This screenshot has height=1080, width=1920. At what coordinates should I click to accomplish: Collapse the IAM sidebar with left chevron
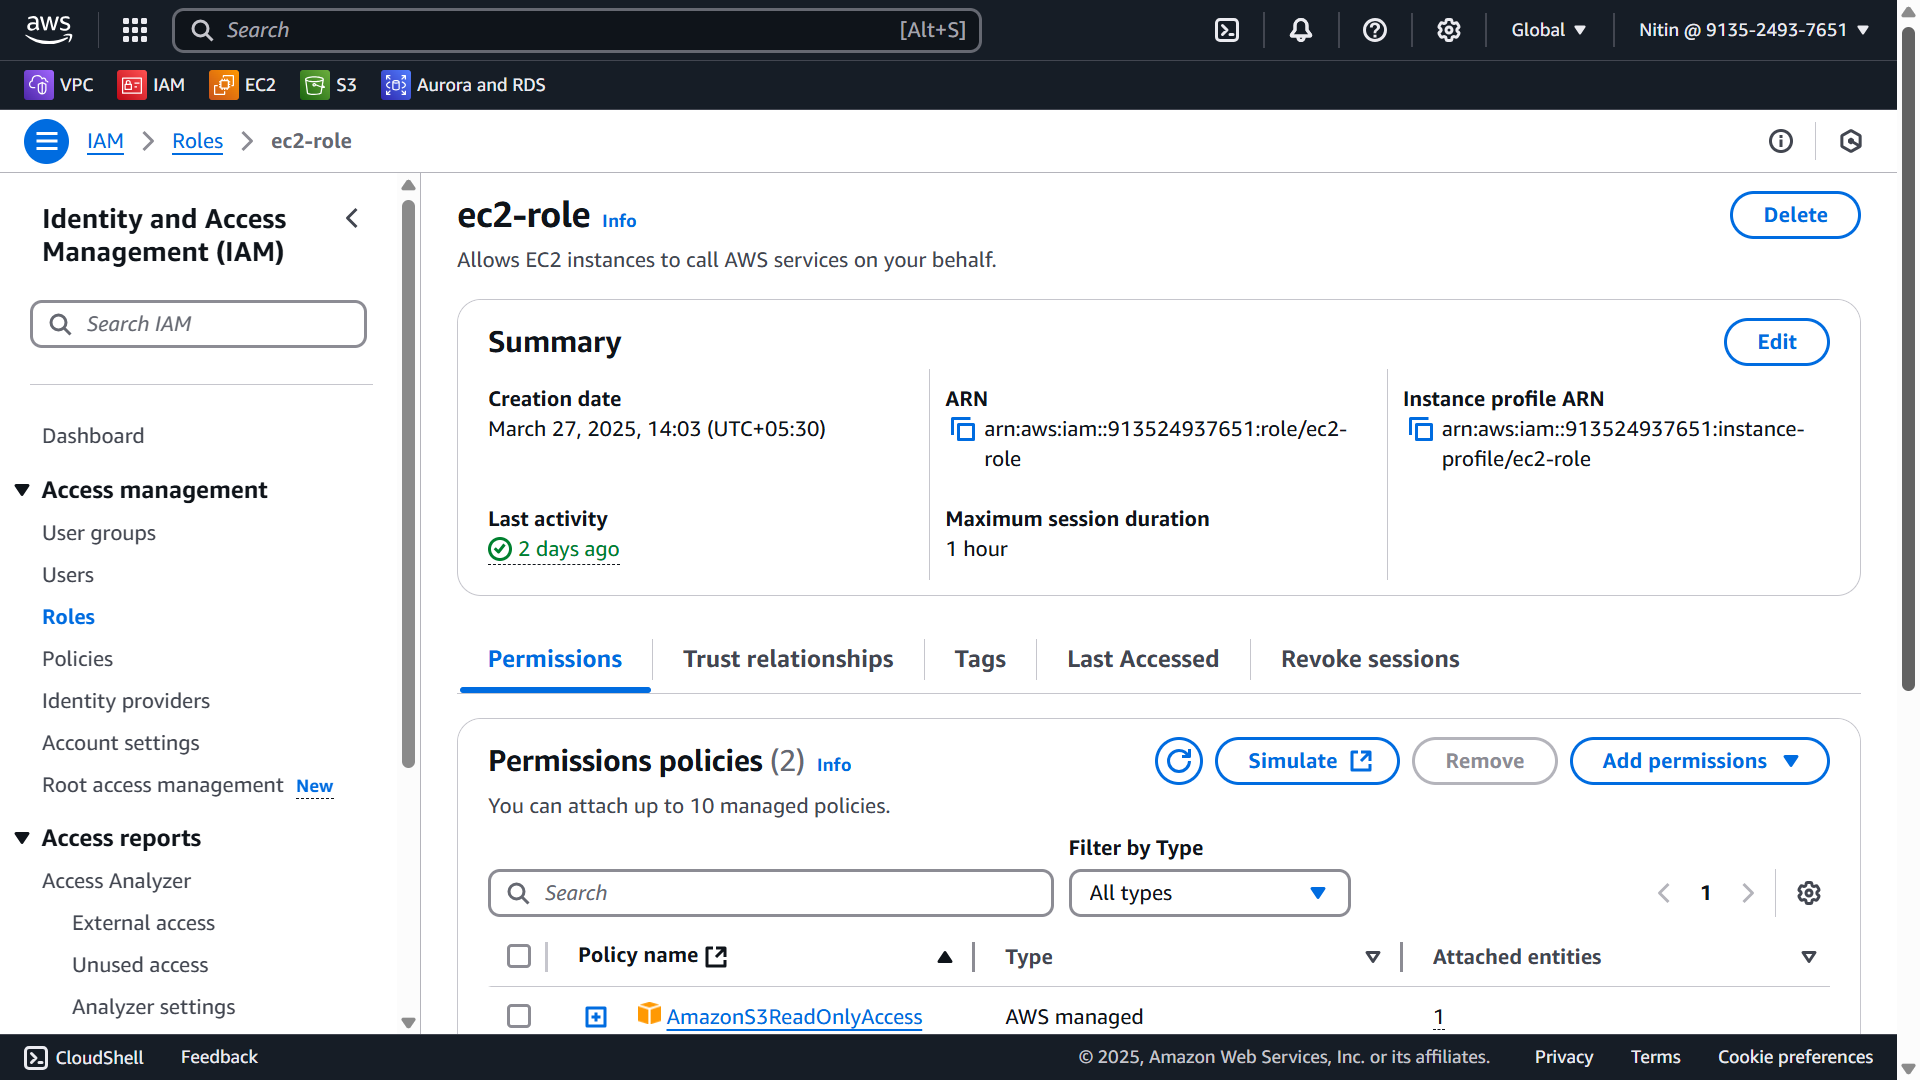(352, 218)
